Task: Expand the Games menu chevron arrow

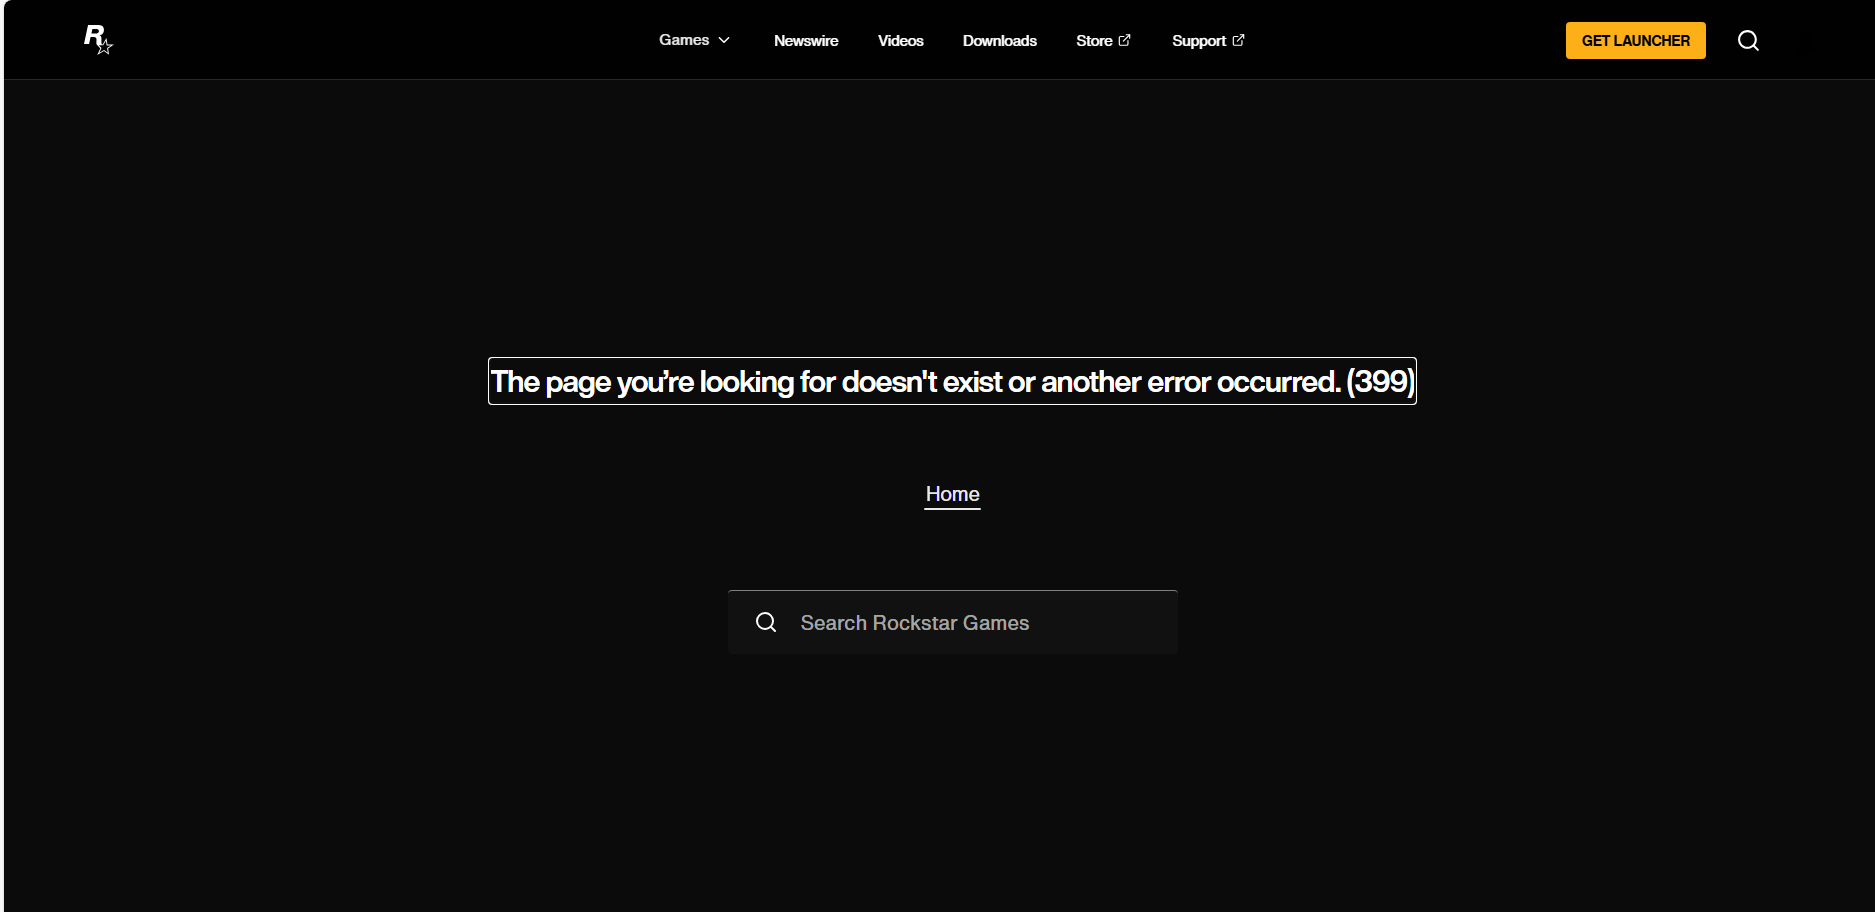Action: pos(724,40)
